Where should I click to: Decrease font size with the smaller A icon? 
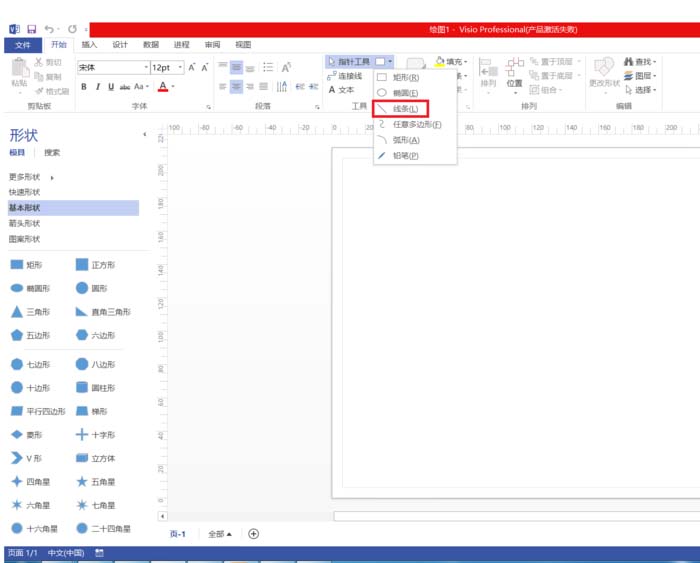click(x=205, y=67)
